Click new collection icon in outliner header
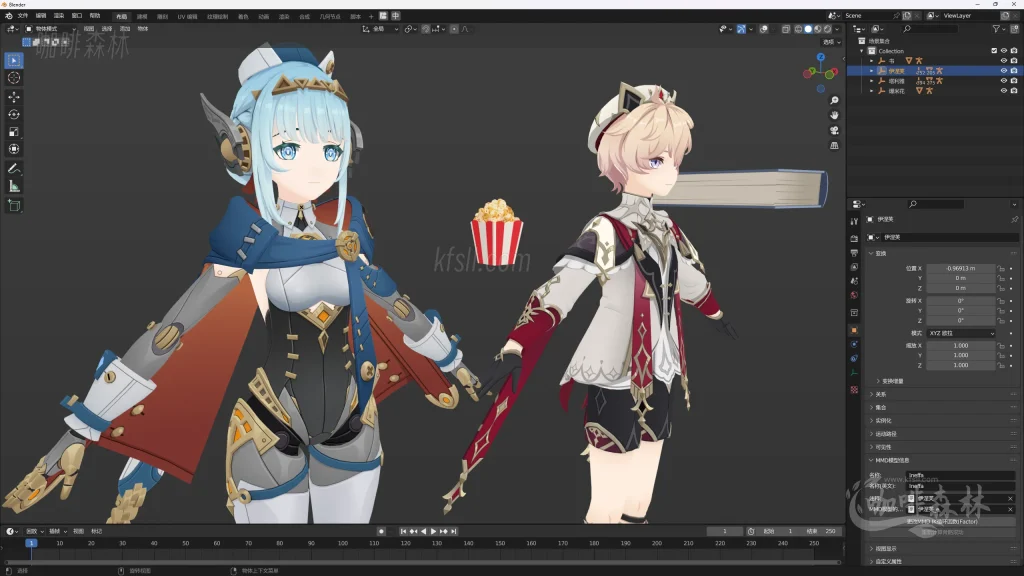The width and height of the screenshot is (1024, 576). 1014,29
